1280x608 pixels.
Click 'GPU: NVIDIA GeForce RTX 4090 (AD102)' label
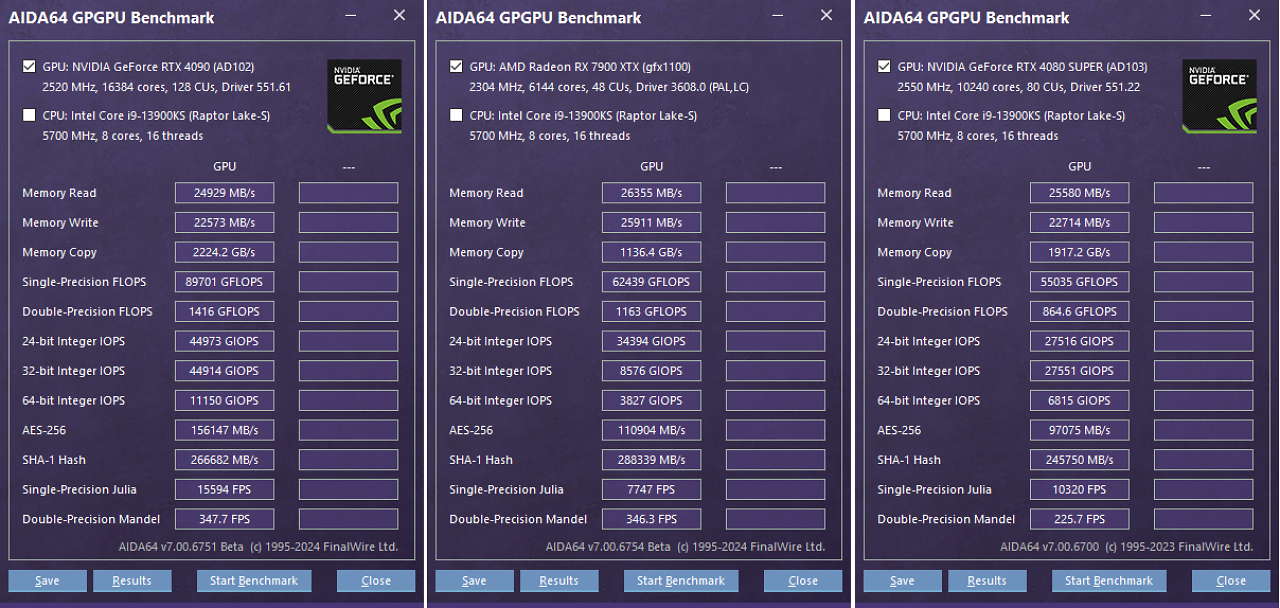[148, 67]
